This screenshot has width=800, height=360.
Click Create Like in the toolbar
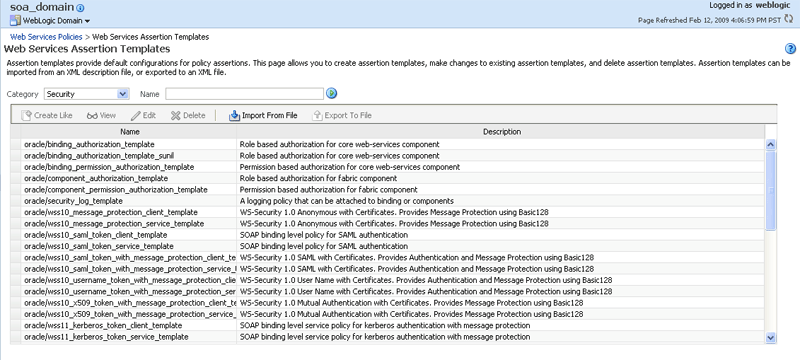pyautogui.click(x=47, y=115)
